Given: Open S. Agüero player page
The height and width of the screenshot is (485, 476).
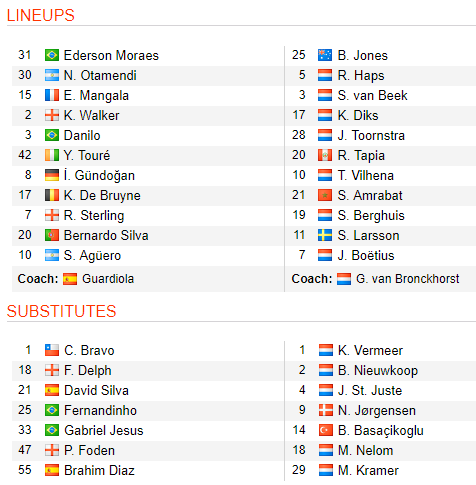Looking at the screenshot, I should (92, 256).
